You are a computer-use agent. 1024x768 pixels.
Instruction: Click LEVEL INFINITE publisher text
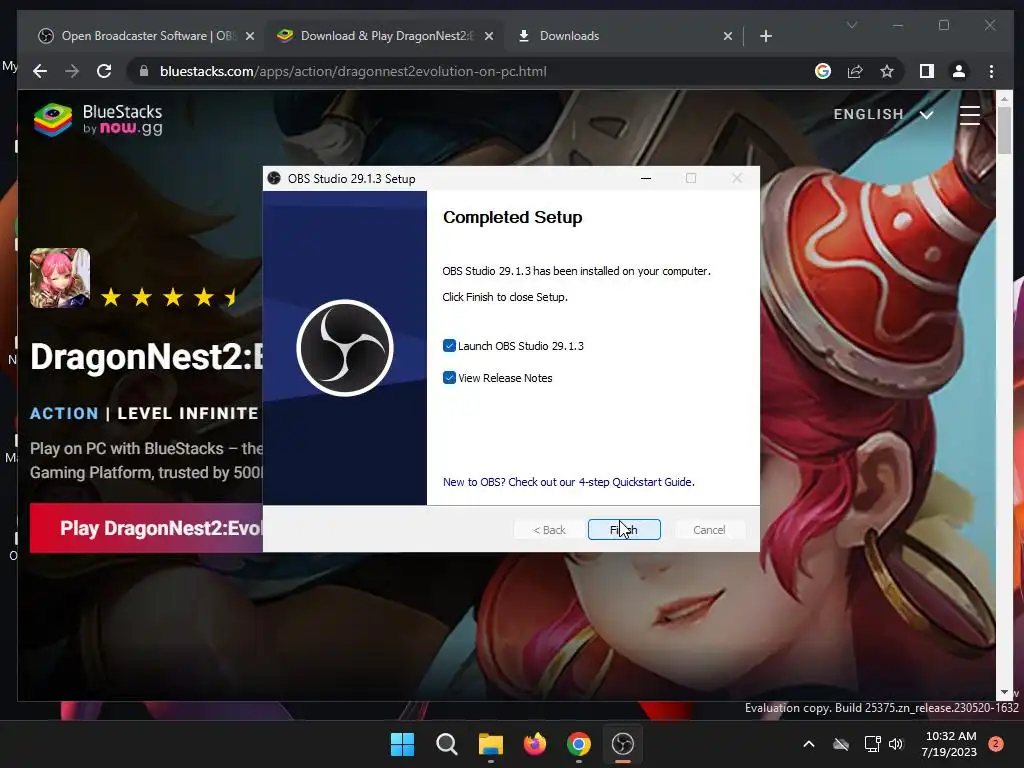[x=188, y=413]
